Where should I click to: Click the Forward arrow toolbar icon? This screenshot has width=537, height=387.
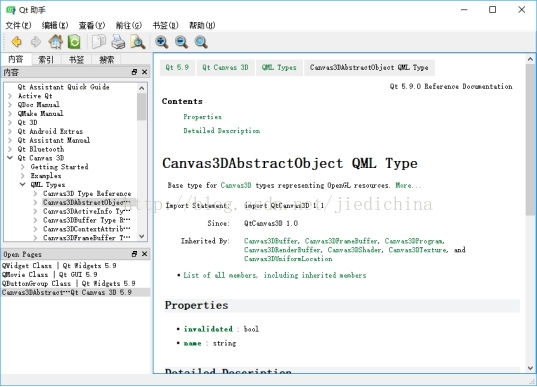click(36, 42)
